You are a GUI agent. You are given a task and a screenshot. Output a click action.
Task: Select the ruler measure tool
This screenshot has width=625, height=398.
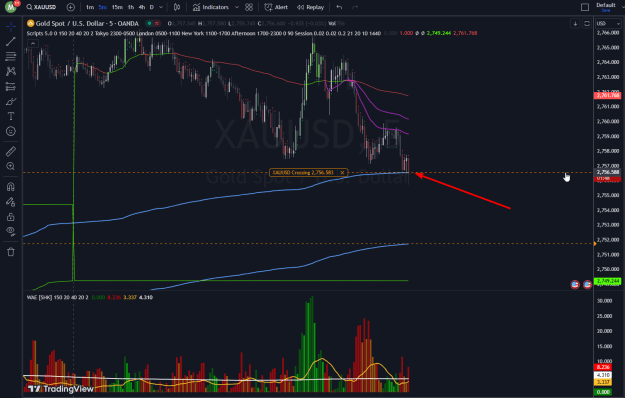coord(11,151)
